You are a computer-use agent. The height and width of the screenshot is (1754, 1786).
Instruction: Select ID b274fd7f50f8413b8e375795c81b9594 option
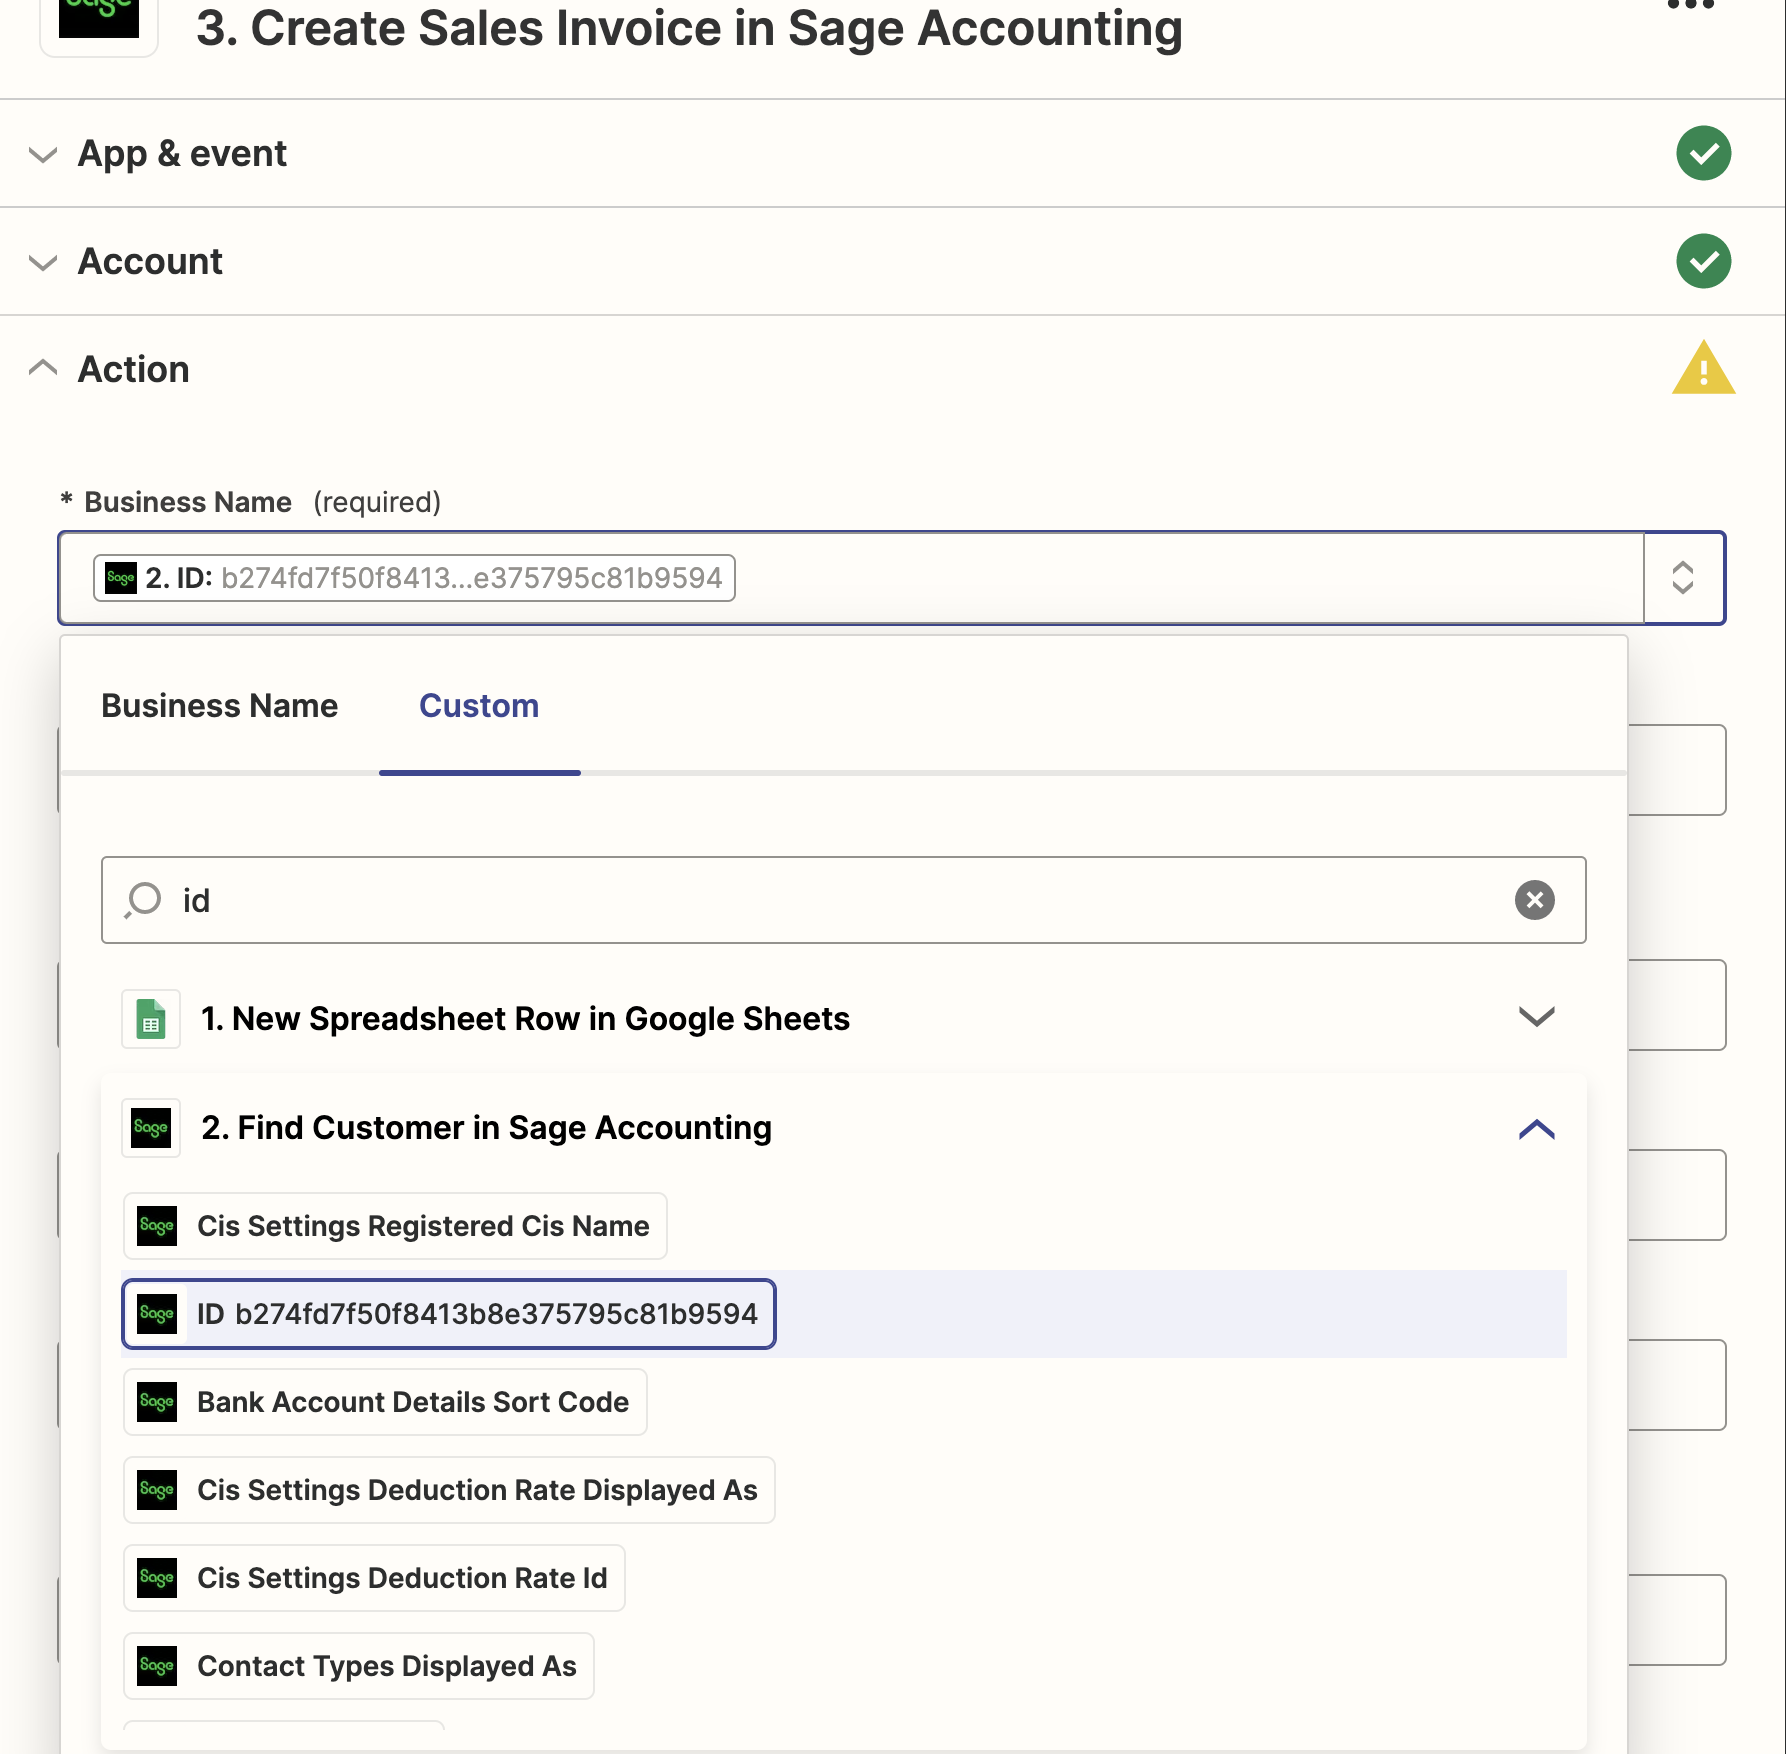click(449, 1314)
